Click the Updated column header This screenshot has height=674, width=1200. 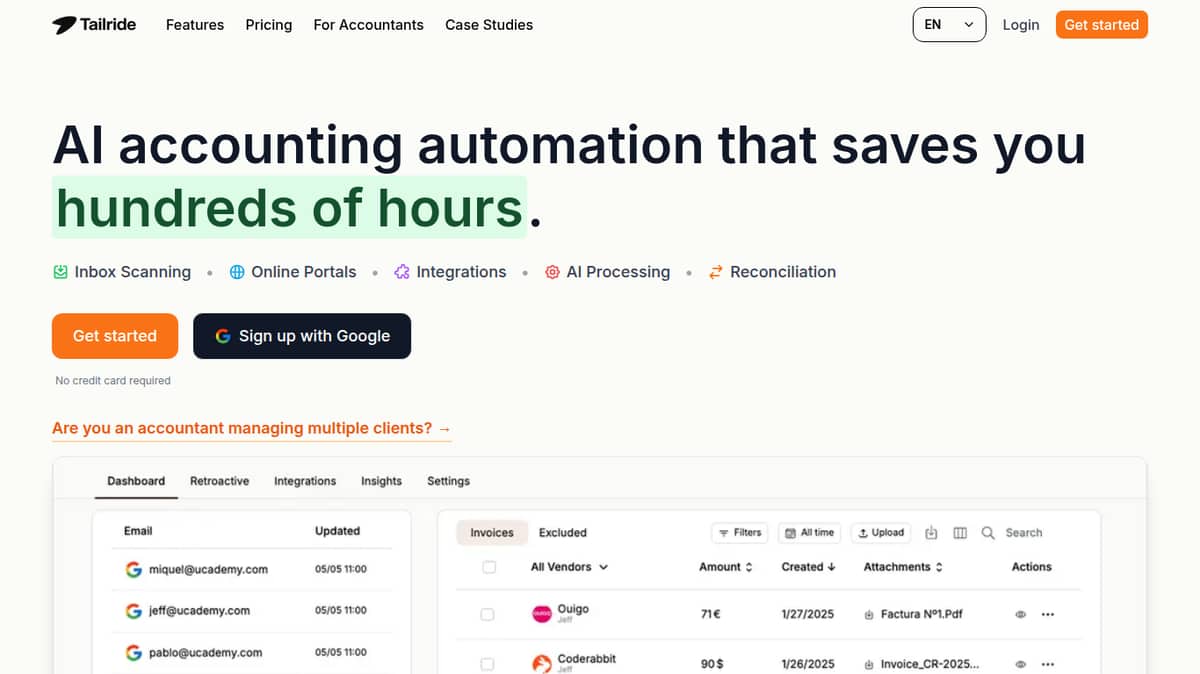[337, 531]
